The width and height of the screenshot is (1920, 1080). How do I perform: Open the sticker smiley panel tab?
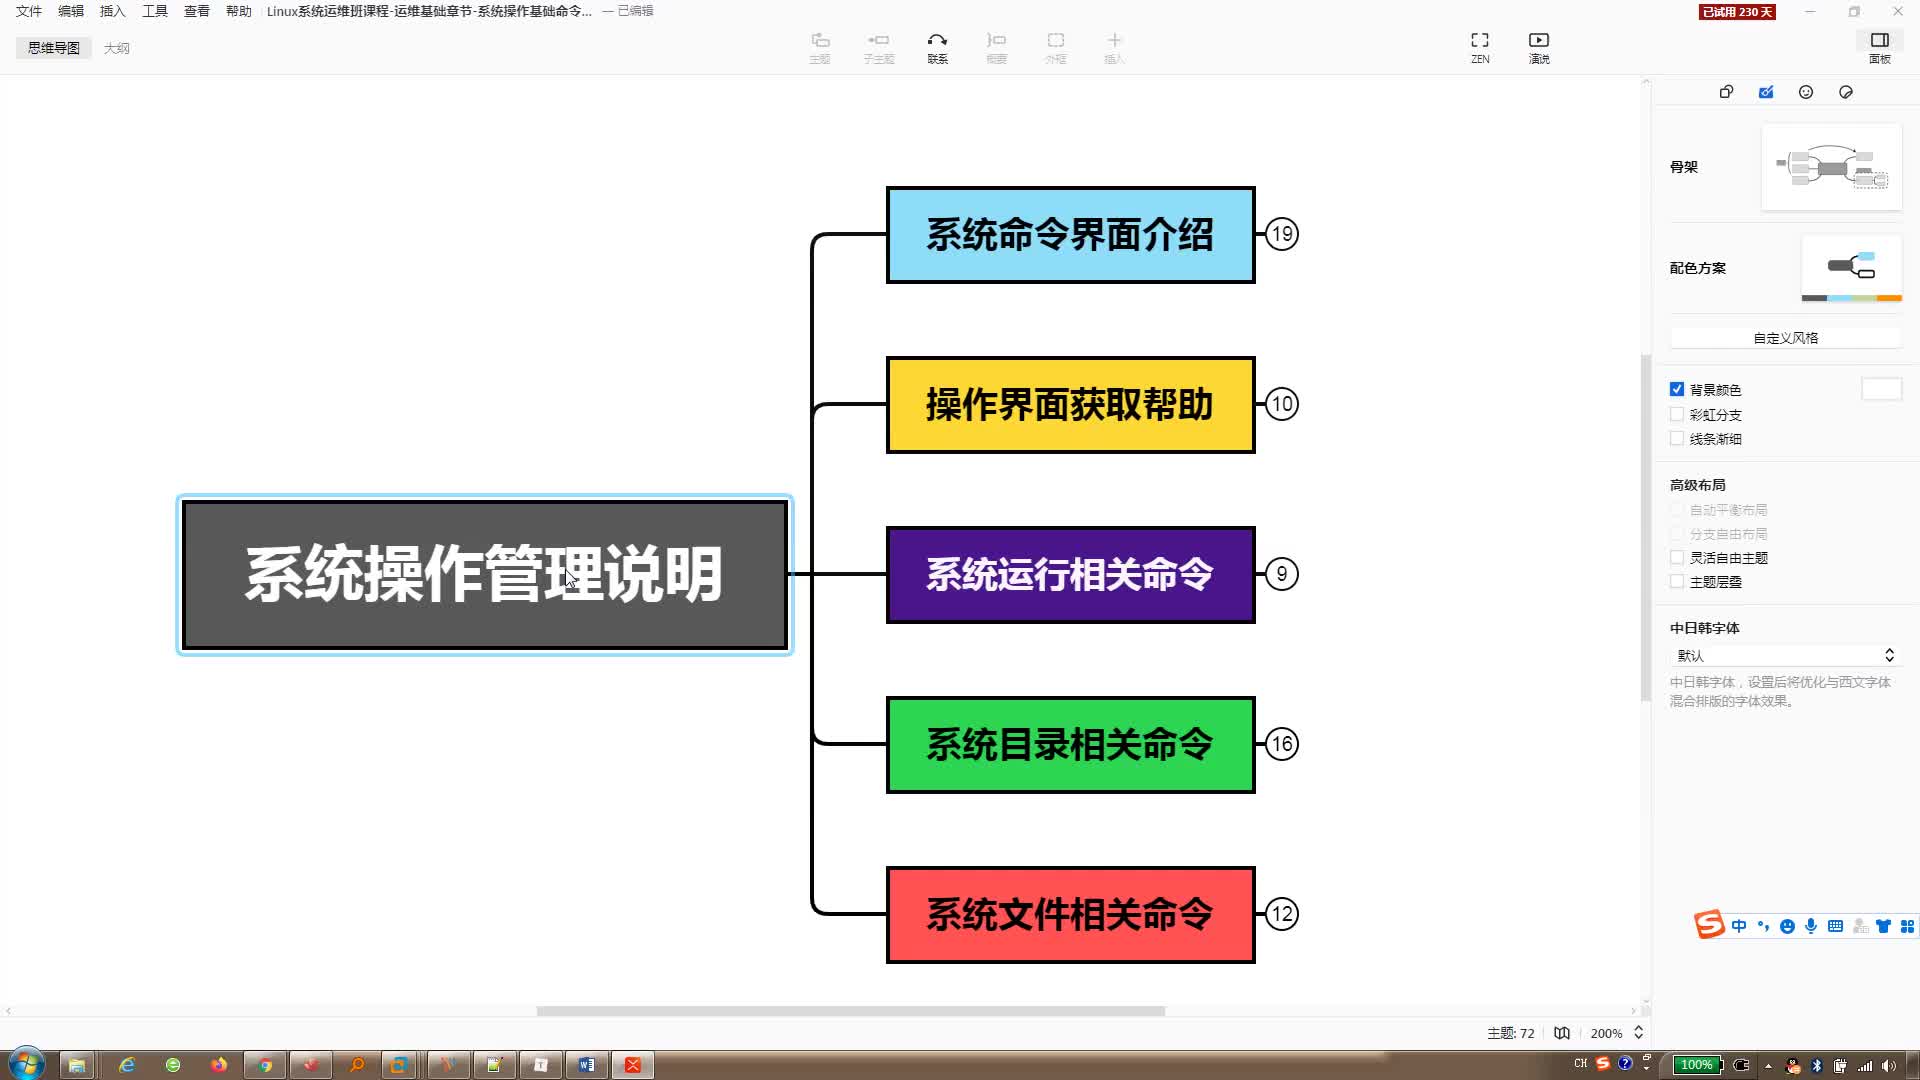click(1806, 92)
